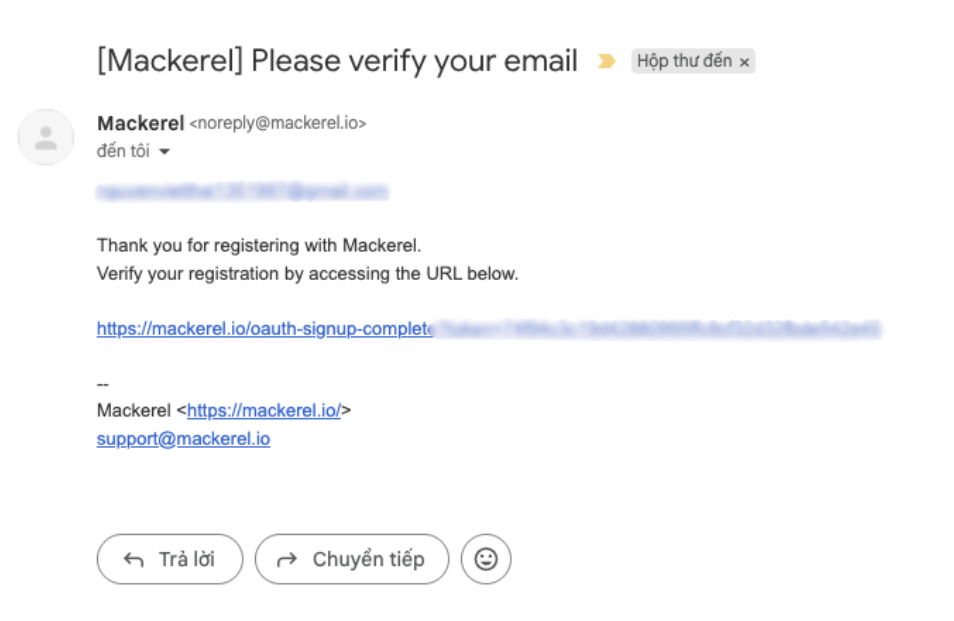Click the support@mackerel.io email link

tap(183, 439)
